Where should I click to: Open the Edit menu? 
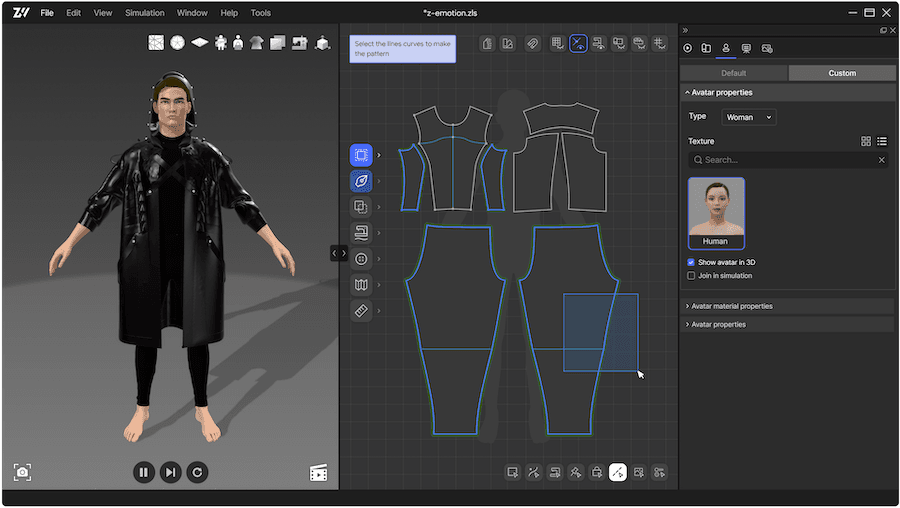point(73,13)
